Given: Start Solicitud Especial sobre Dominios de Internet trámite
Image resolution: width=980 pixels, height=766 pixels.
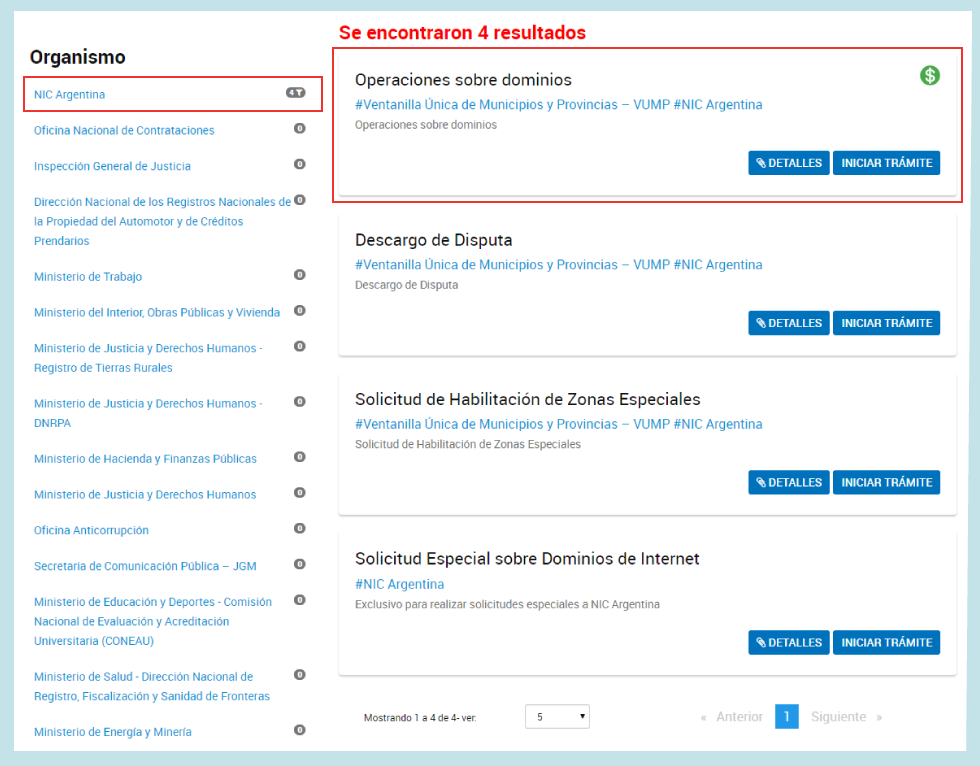Looking at the screenshot, I should click(886, 642).
